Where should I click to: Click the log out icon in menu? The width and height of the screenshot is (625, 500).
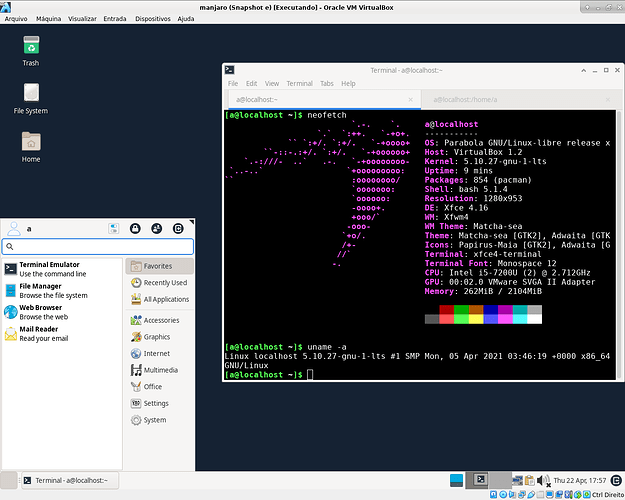pos(179,229)
